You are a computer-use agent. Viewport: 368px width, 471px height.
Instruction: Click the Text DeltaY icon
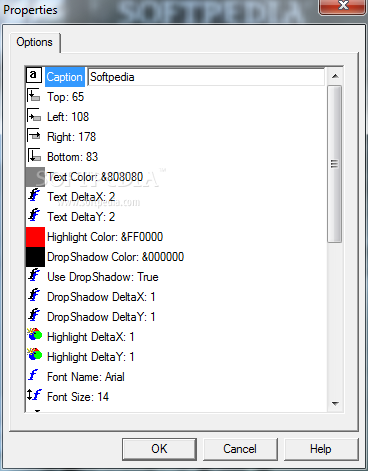click(x=34, y=215)
